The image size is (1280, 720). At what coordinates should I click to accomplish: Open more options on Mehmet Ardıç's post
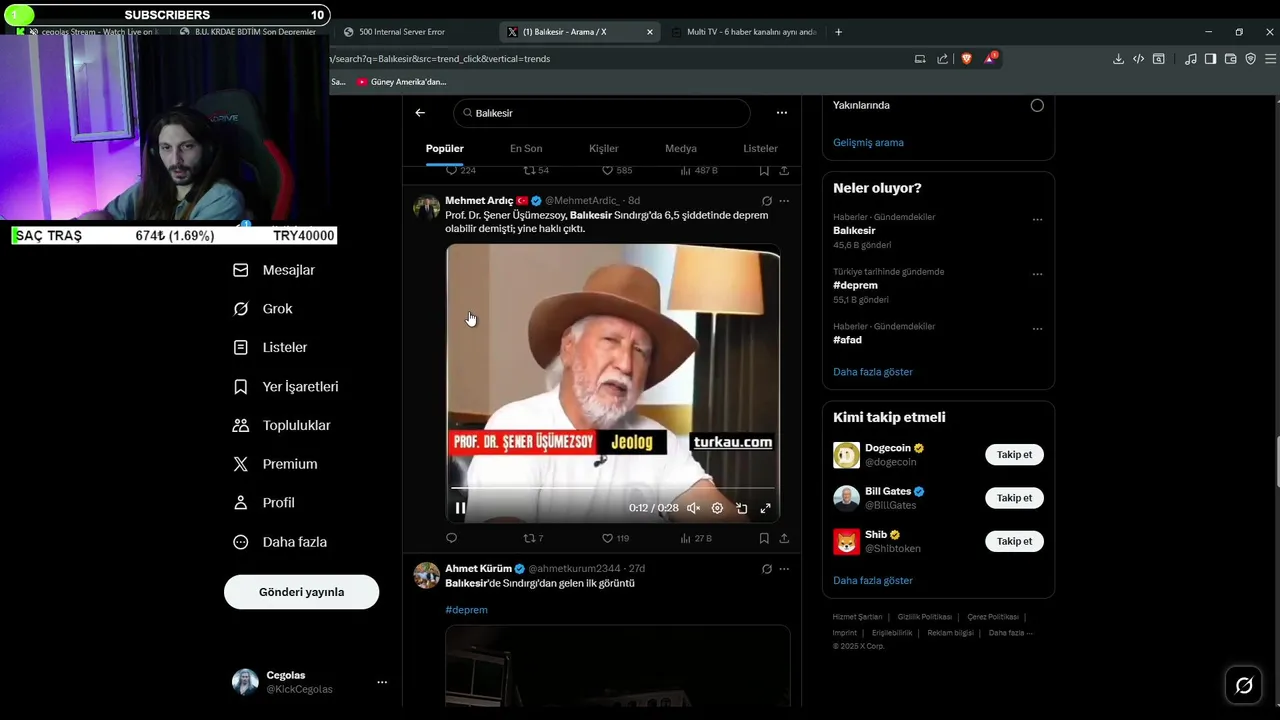tap(784, 201)
